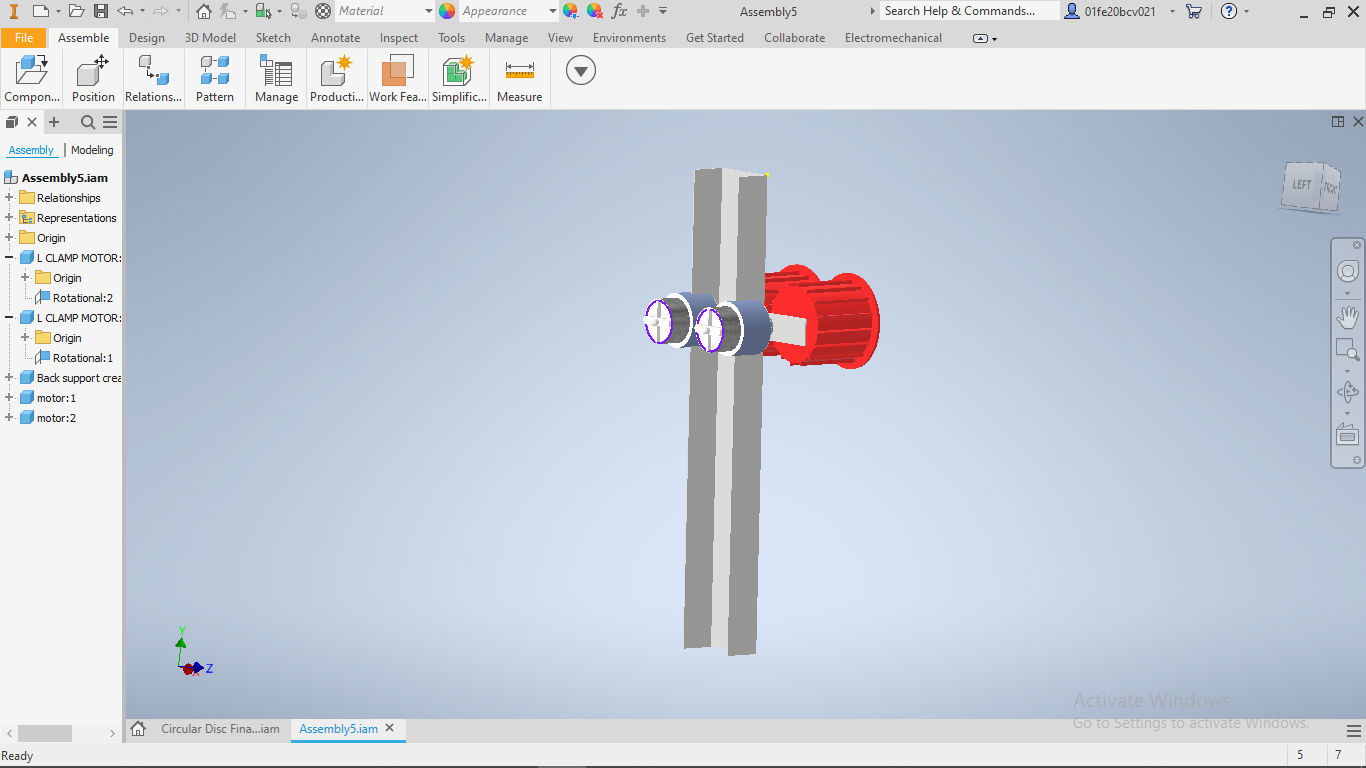Select the Relationships ribbon tool

point(153,79)
